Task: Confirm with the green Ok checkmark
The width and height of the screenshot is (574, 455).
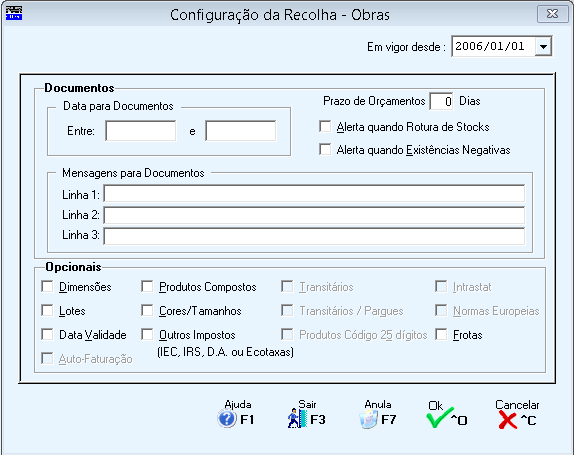Action: click(x=439, y=418)
